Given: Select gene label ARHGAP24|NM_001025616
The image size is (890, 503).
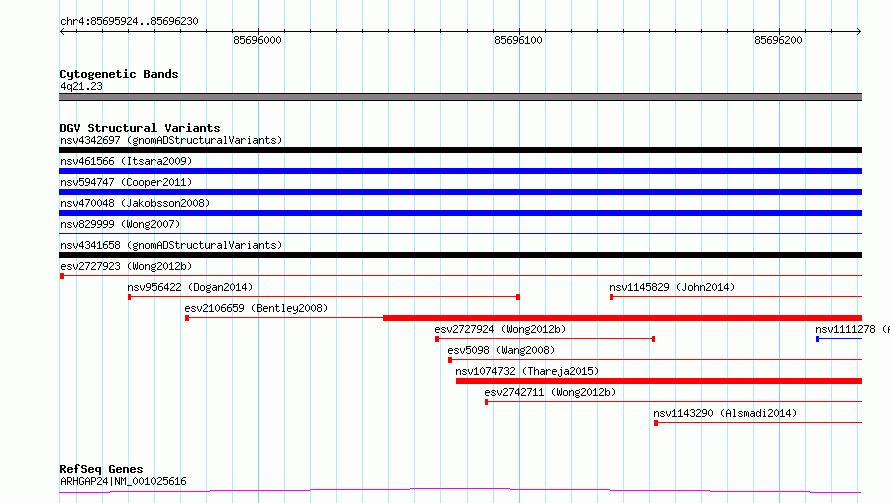Looking at the screenshot, I should tap(123, 481).
